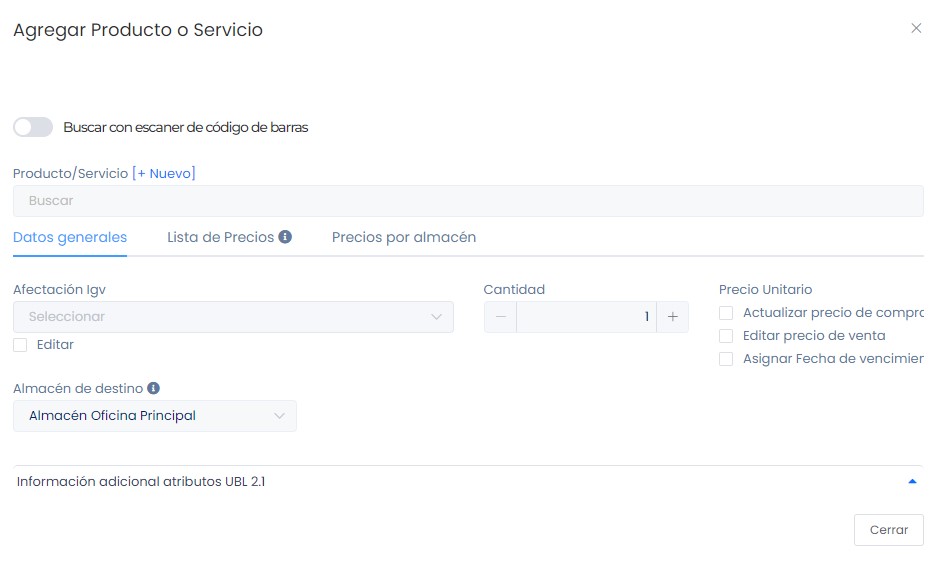The image size is (935, 569).
Task: Switch to Datos generales tab
Action: point(70,238)
